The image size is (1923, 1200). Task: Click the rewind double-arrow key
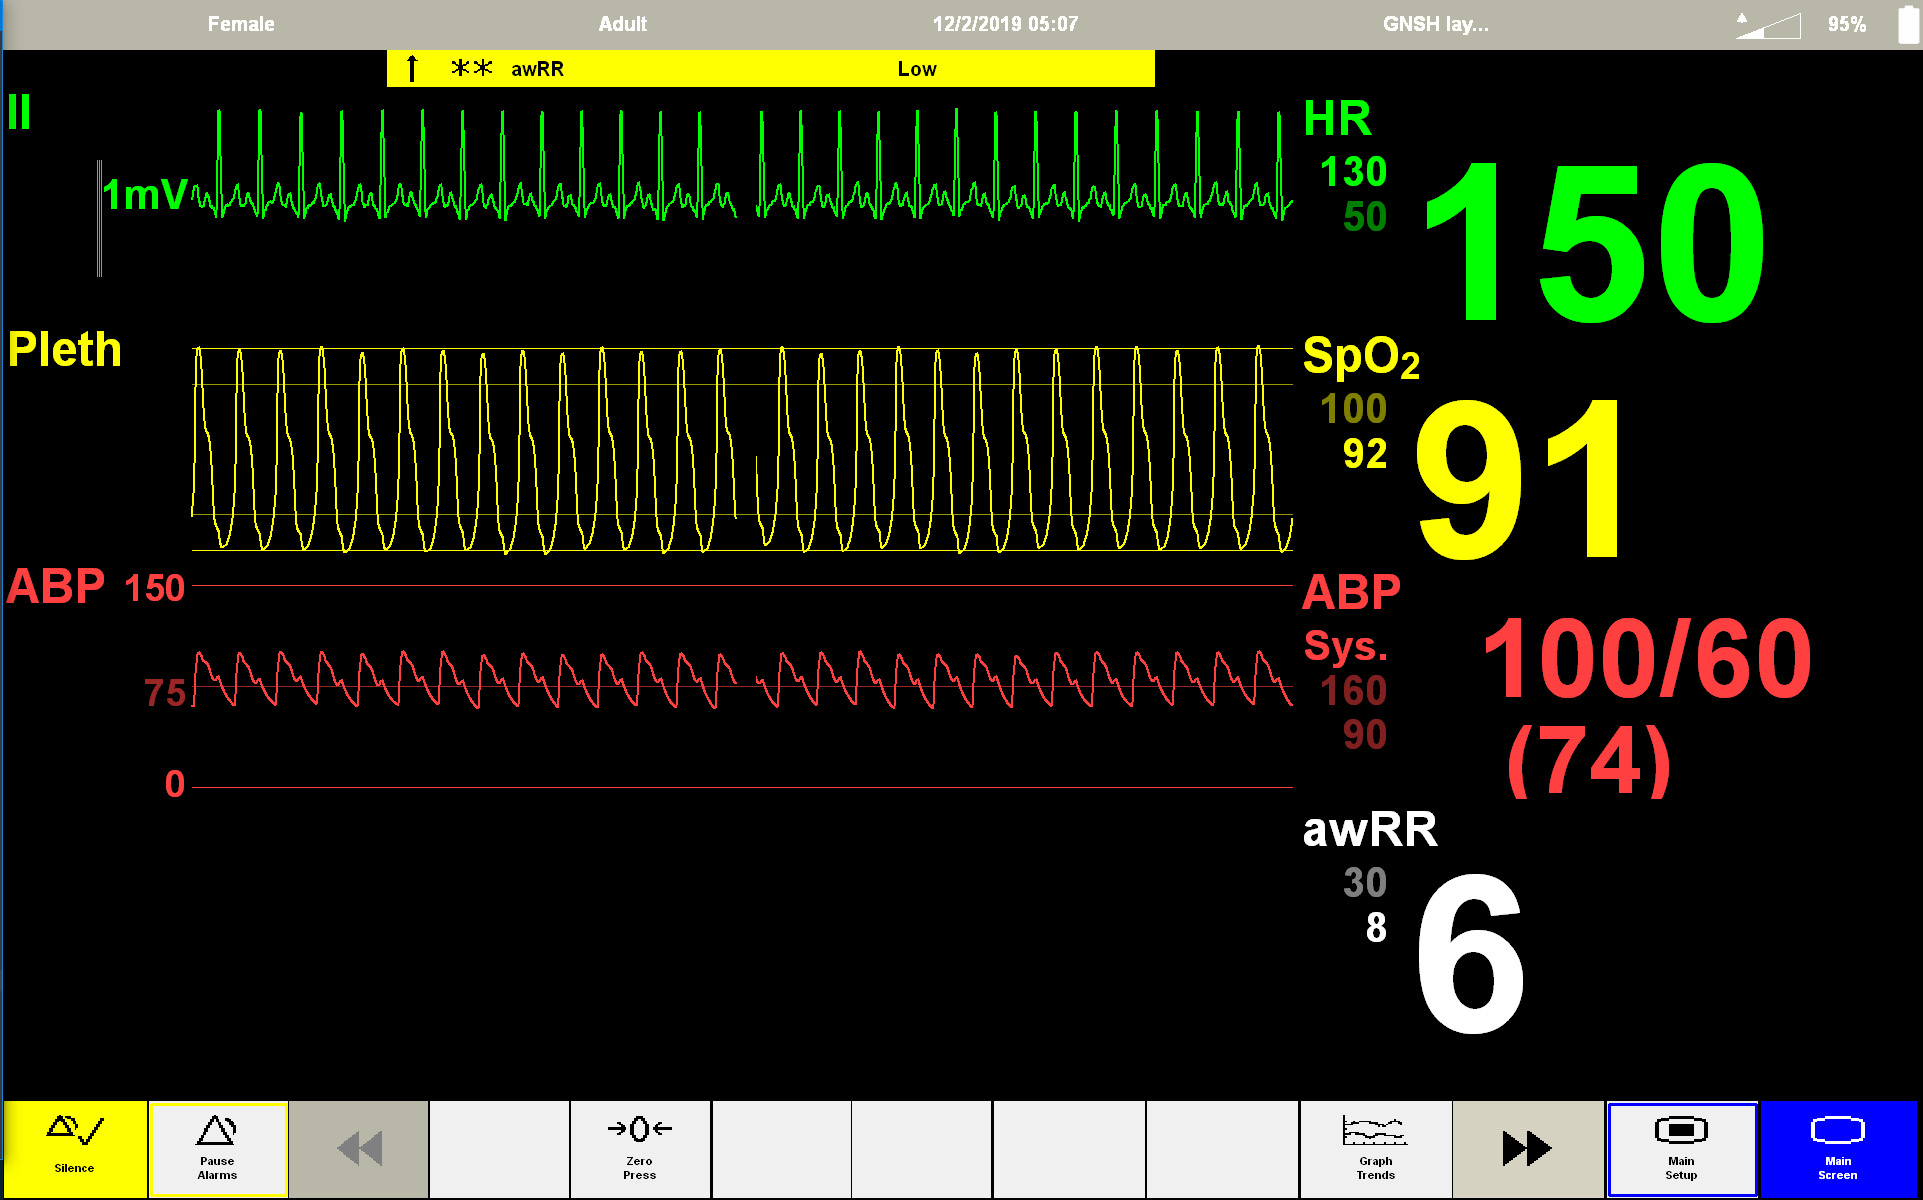tap(359, 1149)
